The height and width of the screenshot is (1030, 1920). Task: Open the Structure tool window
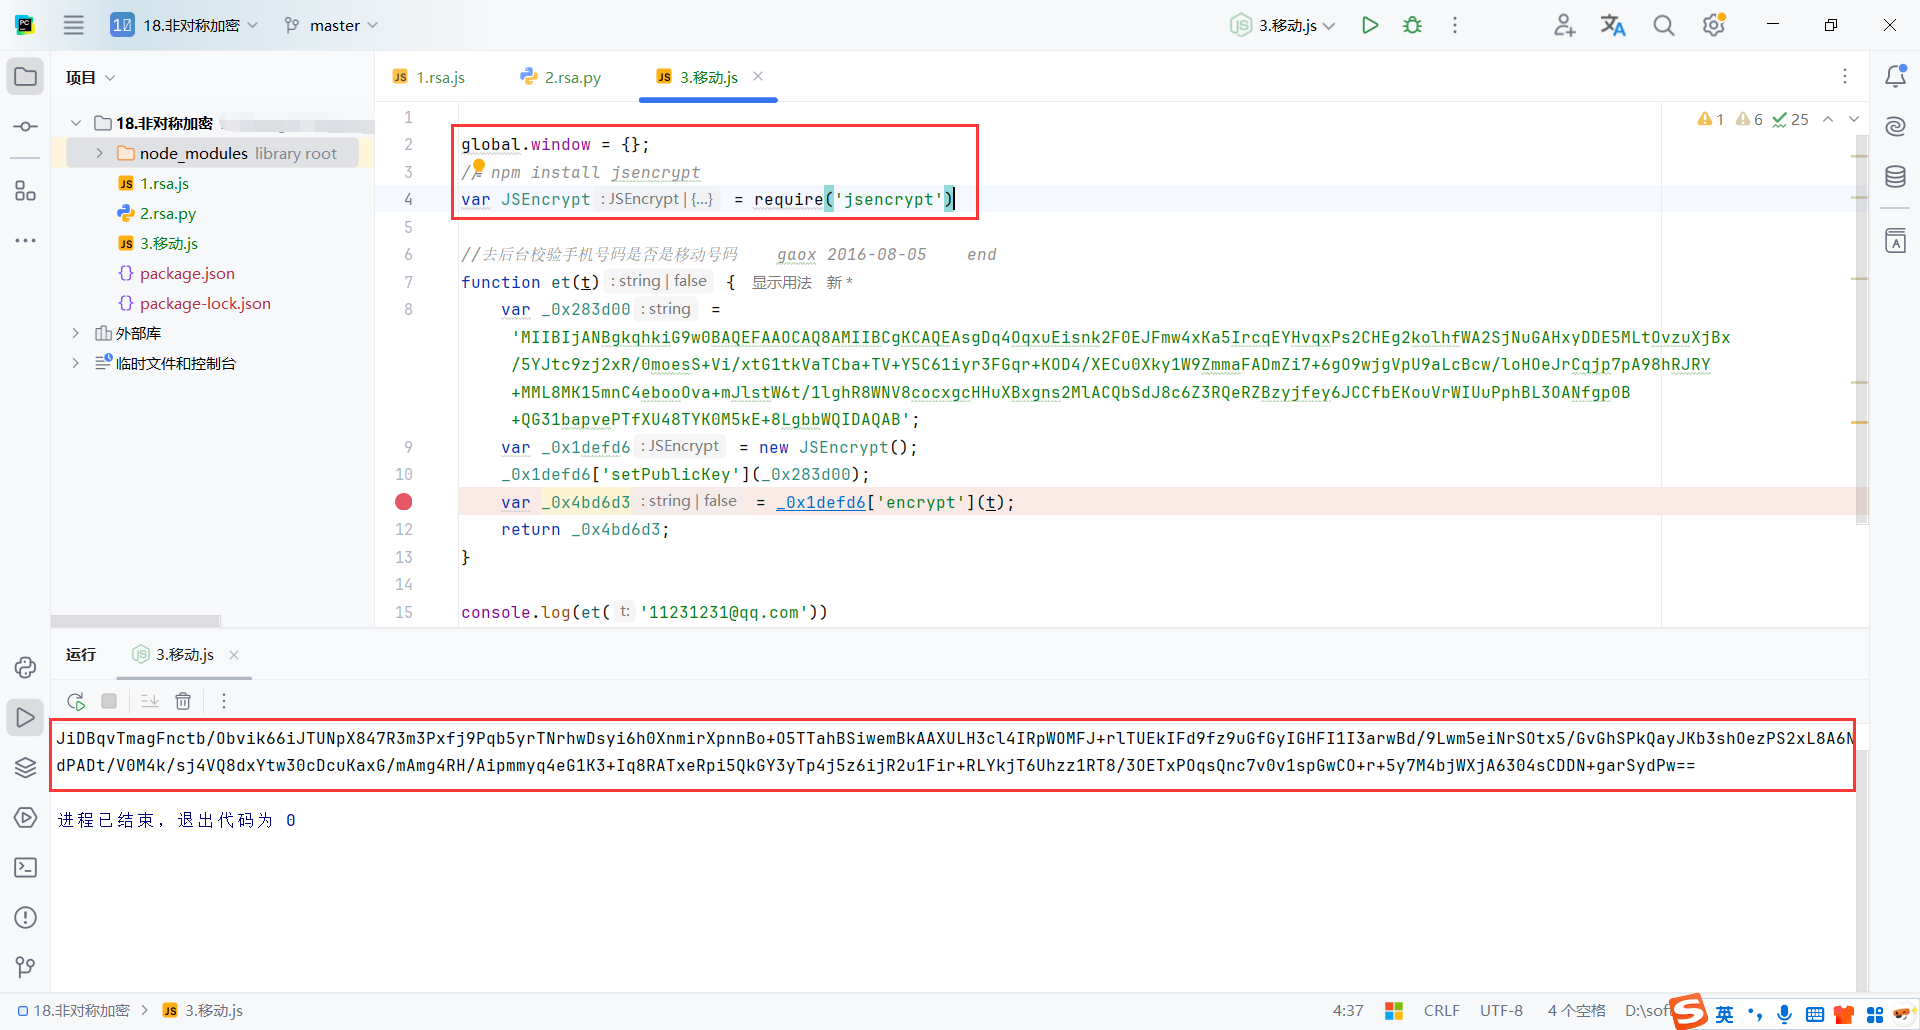[25, 191]
